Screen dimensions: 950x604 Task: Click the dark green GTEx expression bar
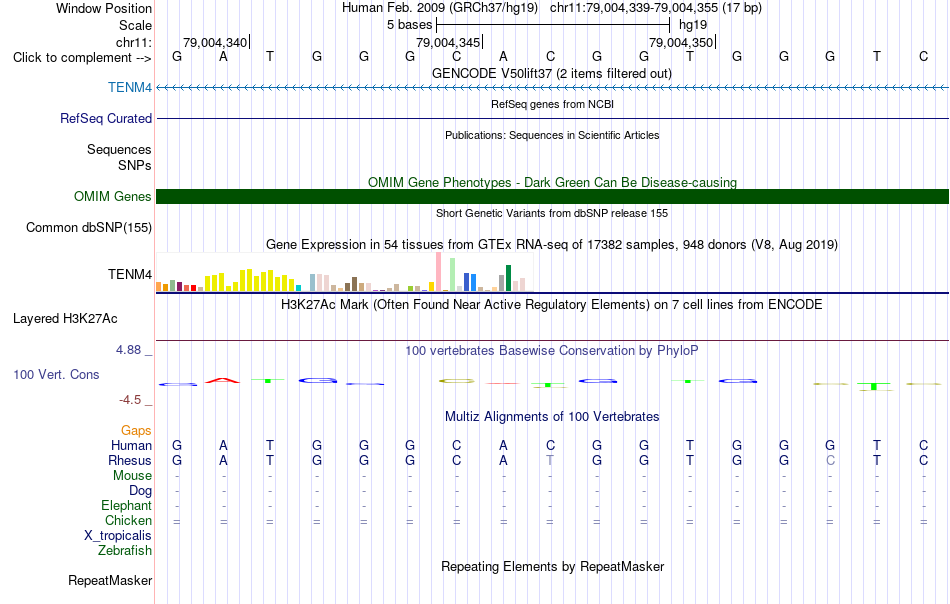[508, 278]
